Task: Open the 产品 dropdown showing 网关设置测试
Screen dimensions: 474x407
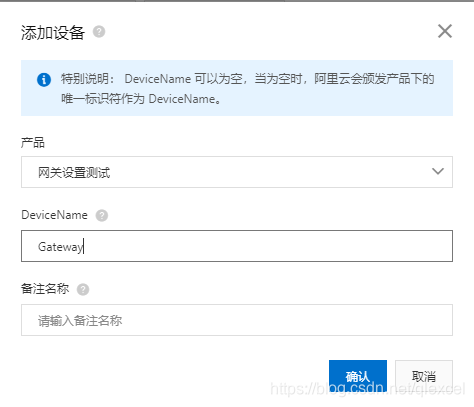Action: (x=237, y=172)
